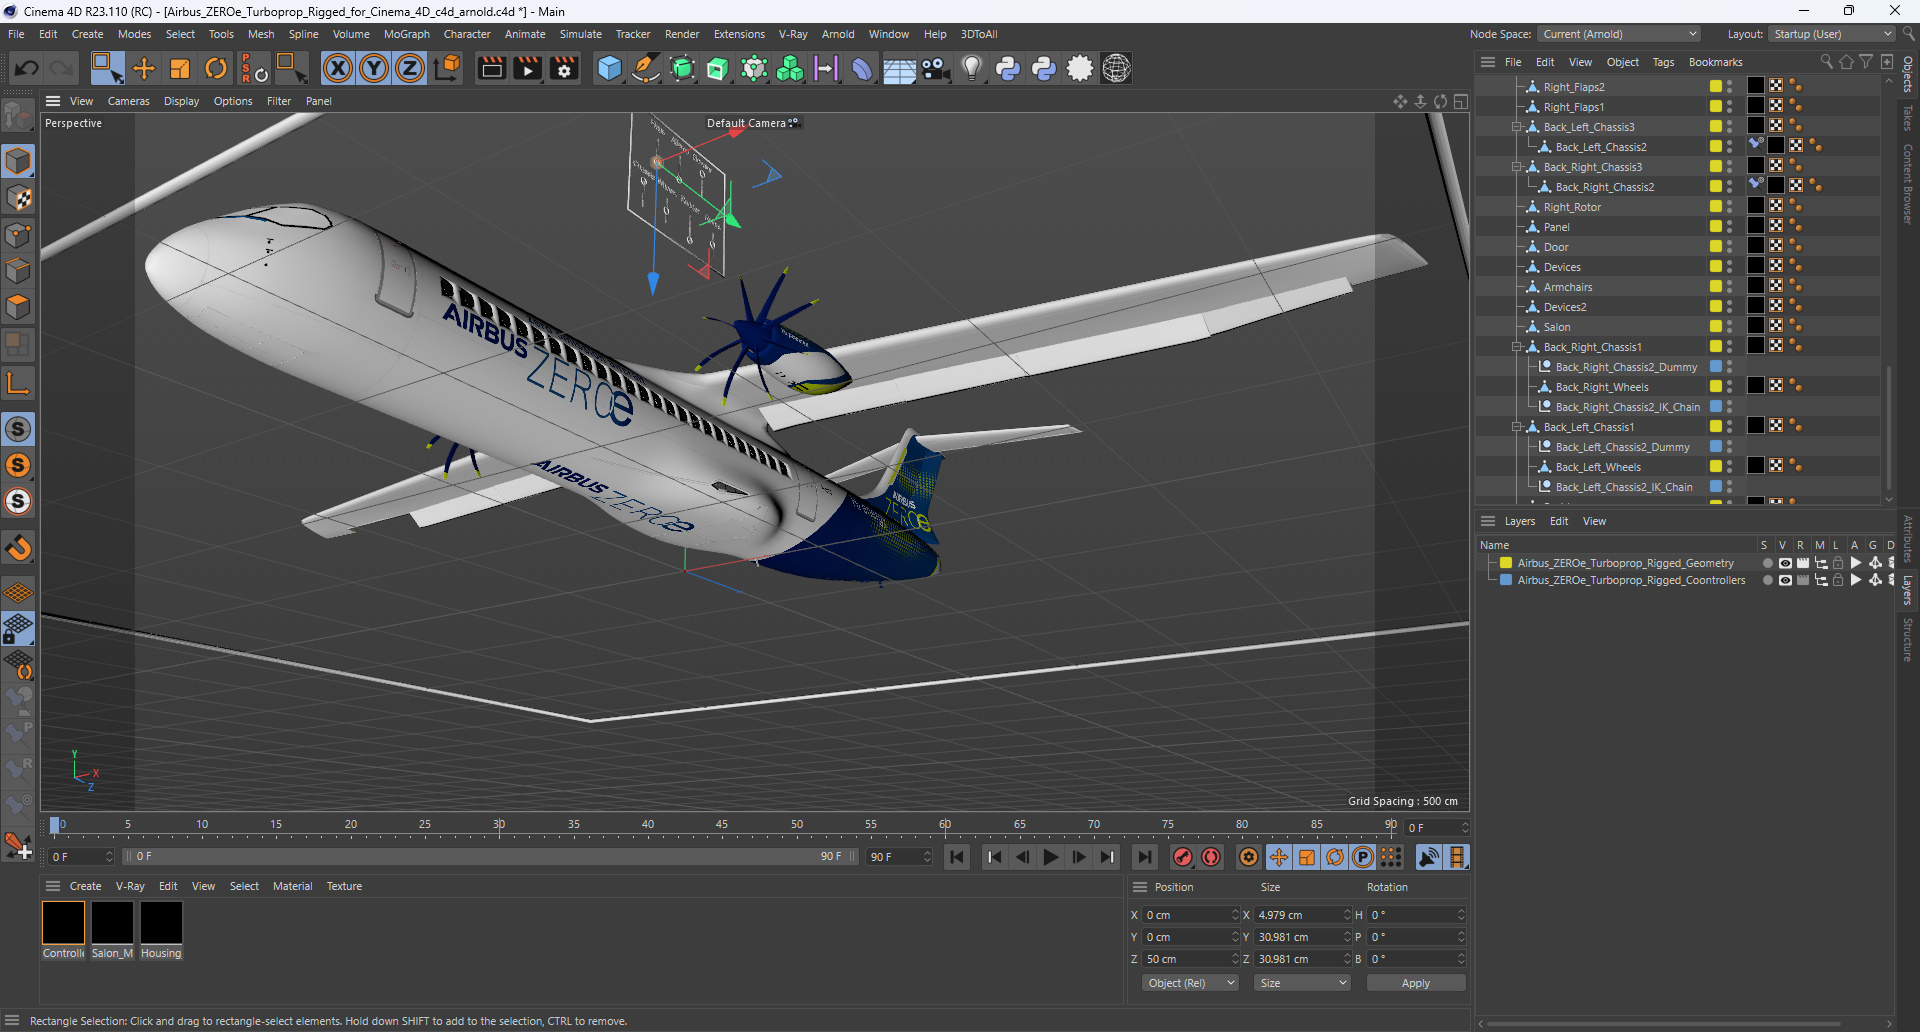The width and height of the screenshot is (1920, 1032).
Task: Toggle visibility eye for Controllers layer
Action: tap(1785, 580)
